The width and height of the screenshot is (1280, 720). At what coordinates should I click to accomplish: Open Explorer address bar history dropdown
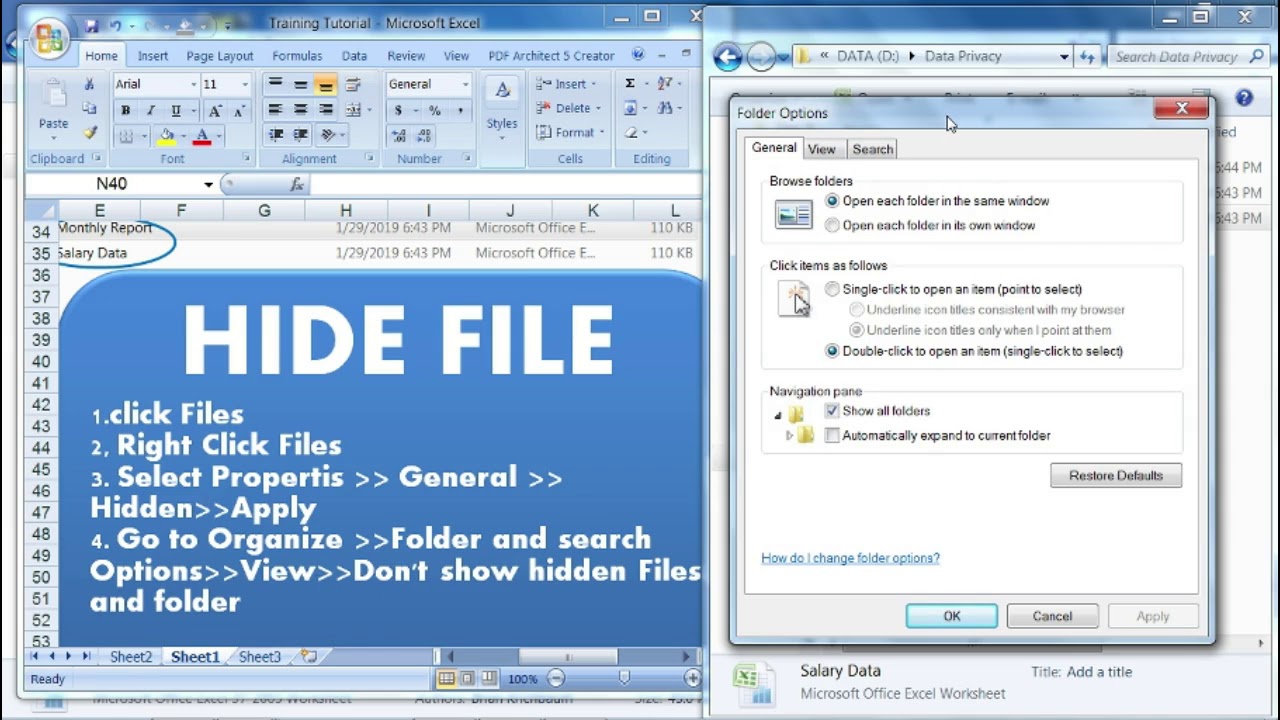point(1064,57)
